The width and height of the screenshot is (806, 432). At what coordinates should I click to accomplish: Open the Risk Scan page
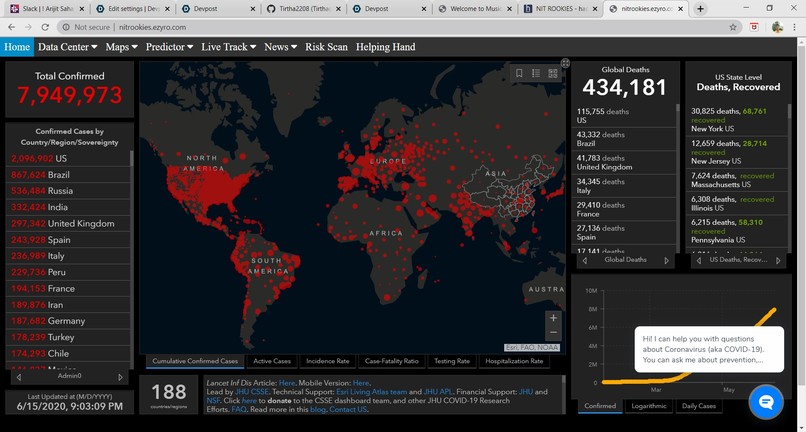point(326,47)
